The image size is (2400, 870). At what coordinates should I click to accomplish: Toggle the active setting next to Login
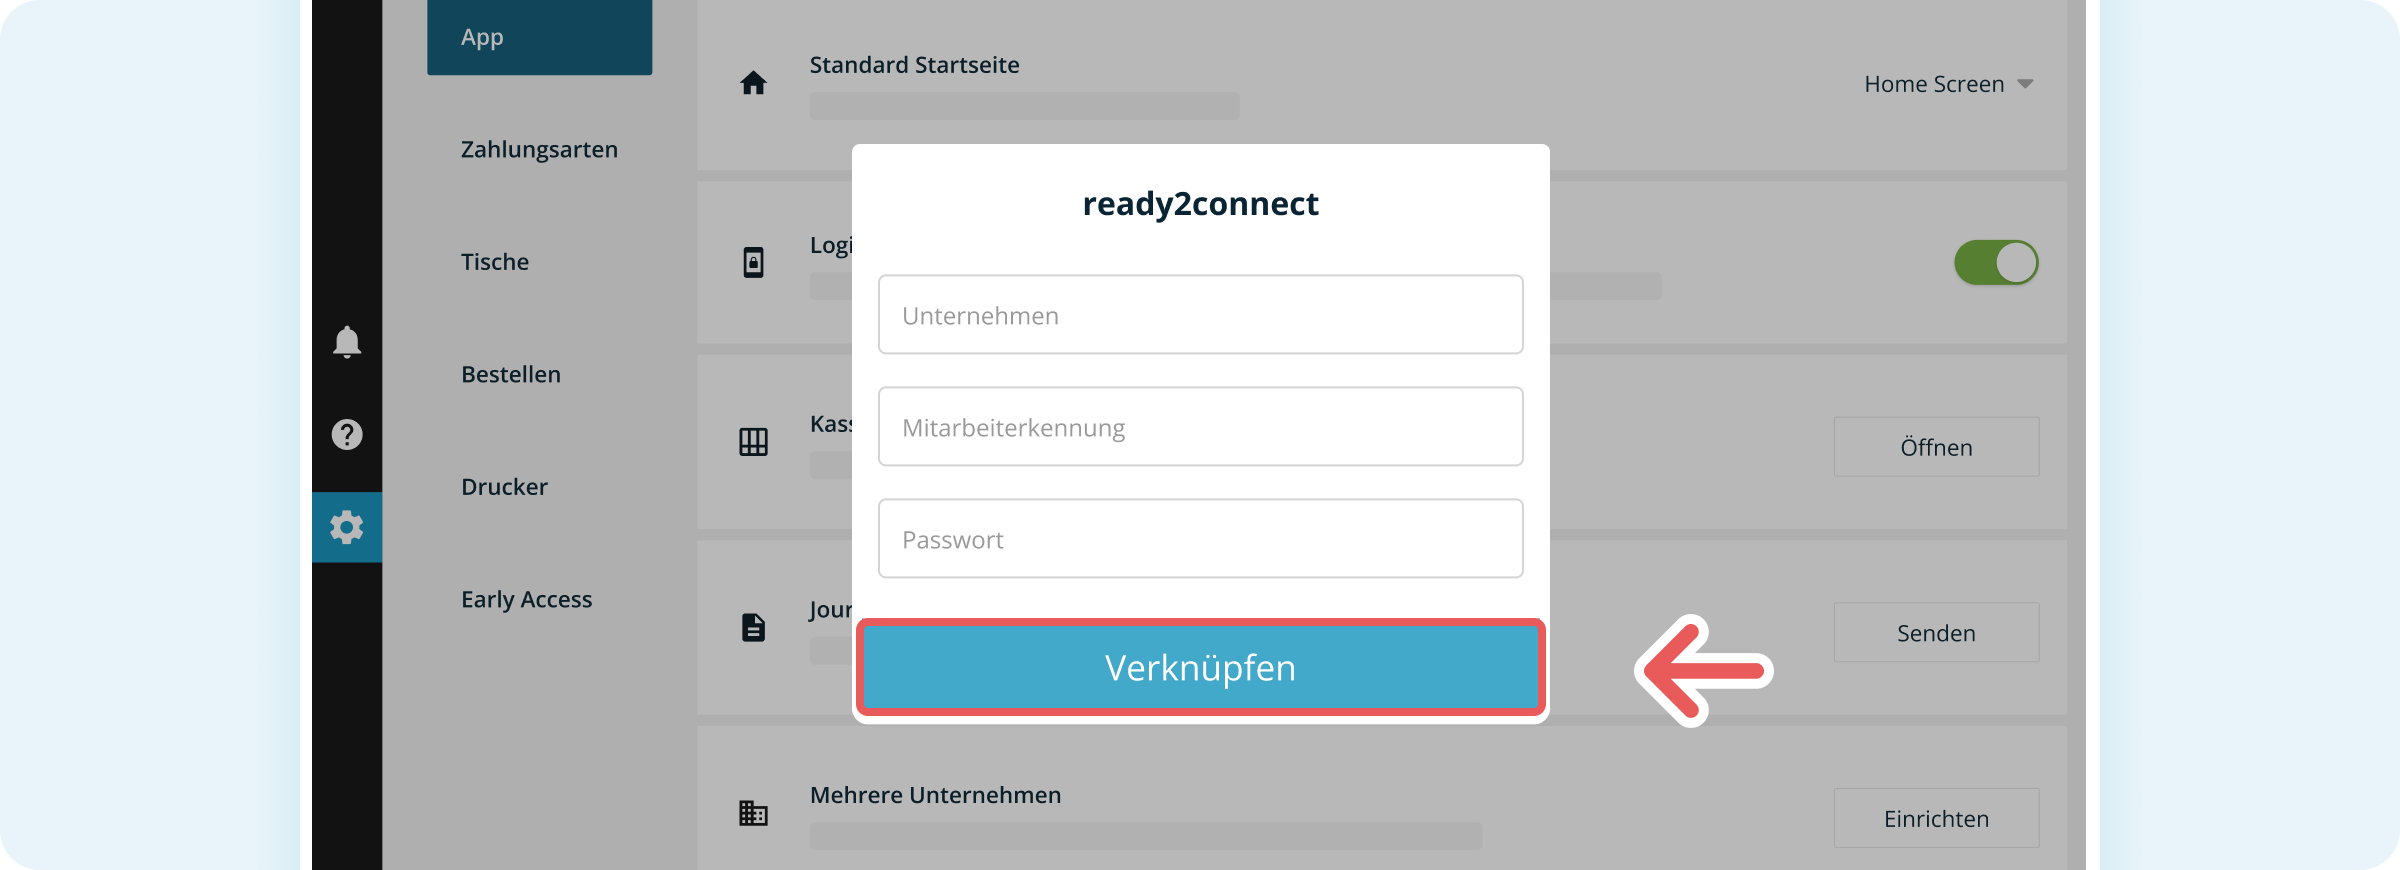pyautogui.click(x=1996, y=262)
